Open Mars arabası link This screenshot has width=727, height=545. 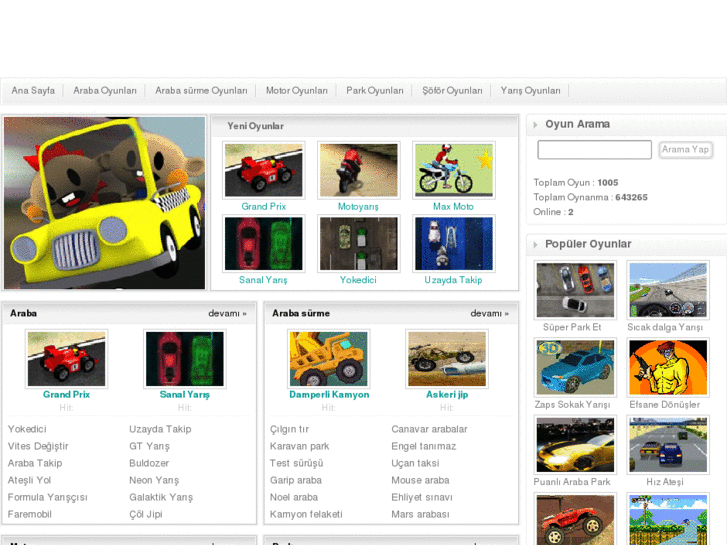click(x=420, y=514)
